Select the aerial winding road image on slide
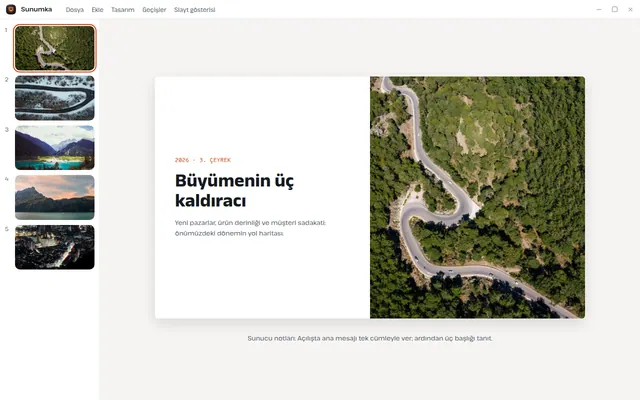 point(477,198)
